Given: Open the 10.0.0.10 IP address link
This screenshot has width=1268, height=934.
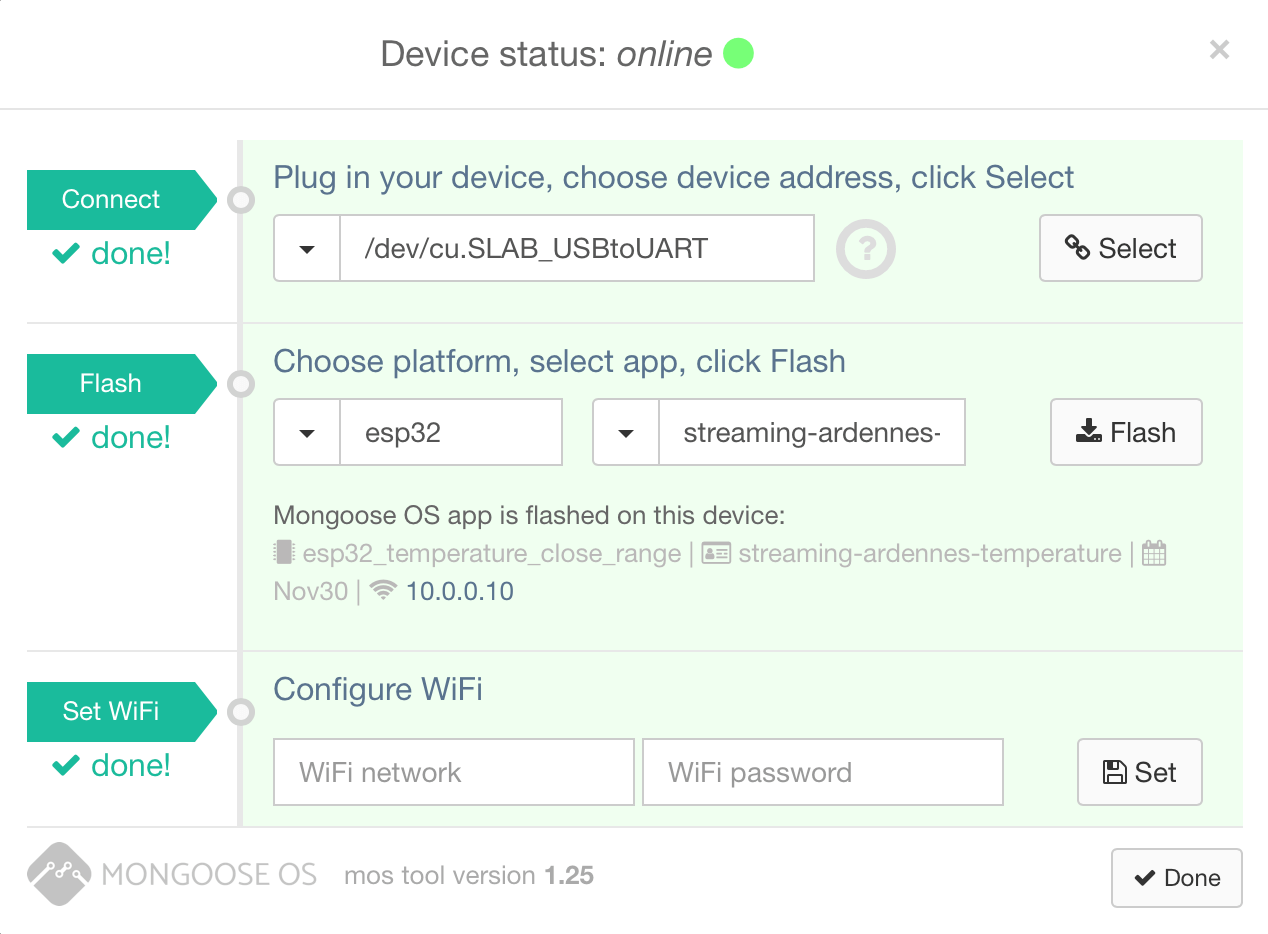Looking at the screenshot, I should 459,591.
